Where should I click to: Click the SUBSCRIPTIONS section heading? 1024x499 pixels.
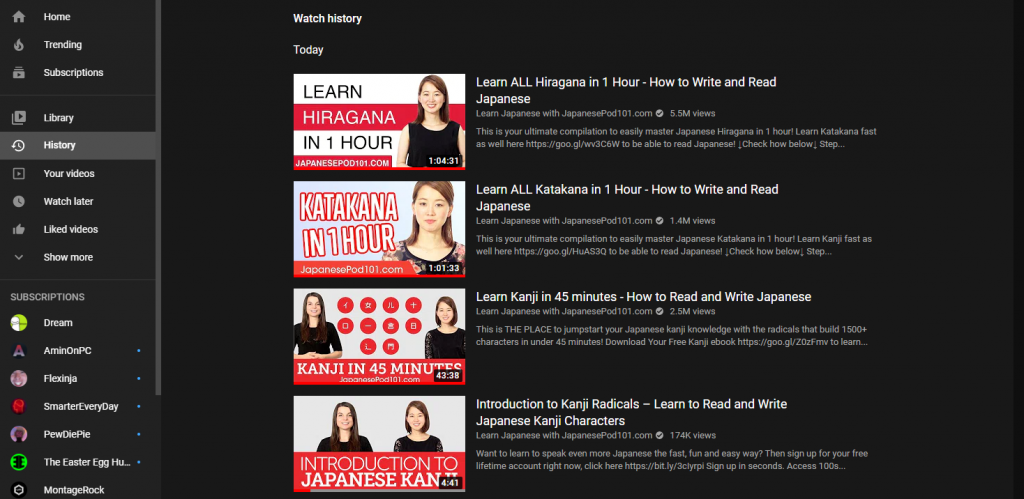click(48, 297)
